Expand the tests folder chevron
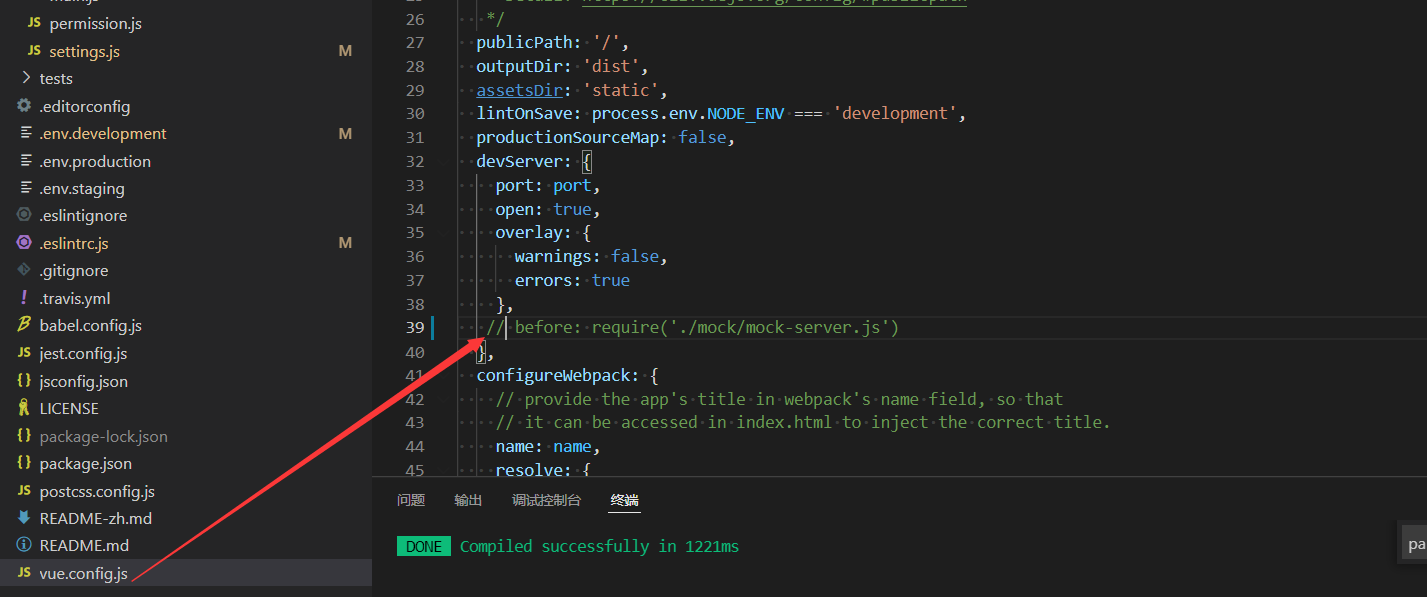 coord(25,78)
